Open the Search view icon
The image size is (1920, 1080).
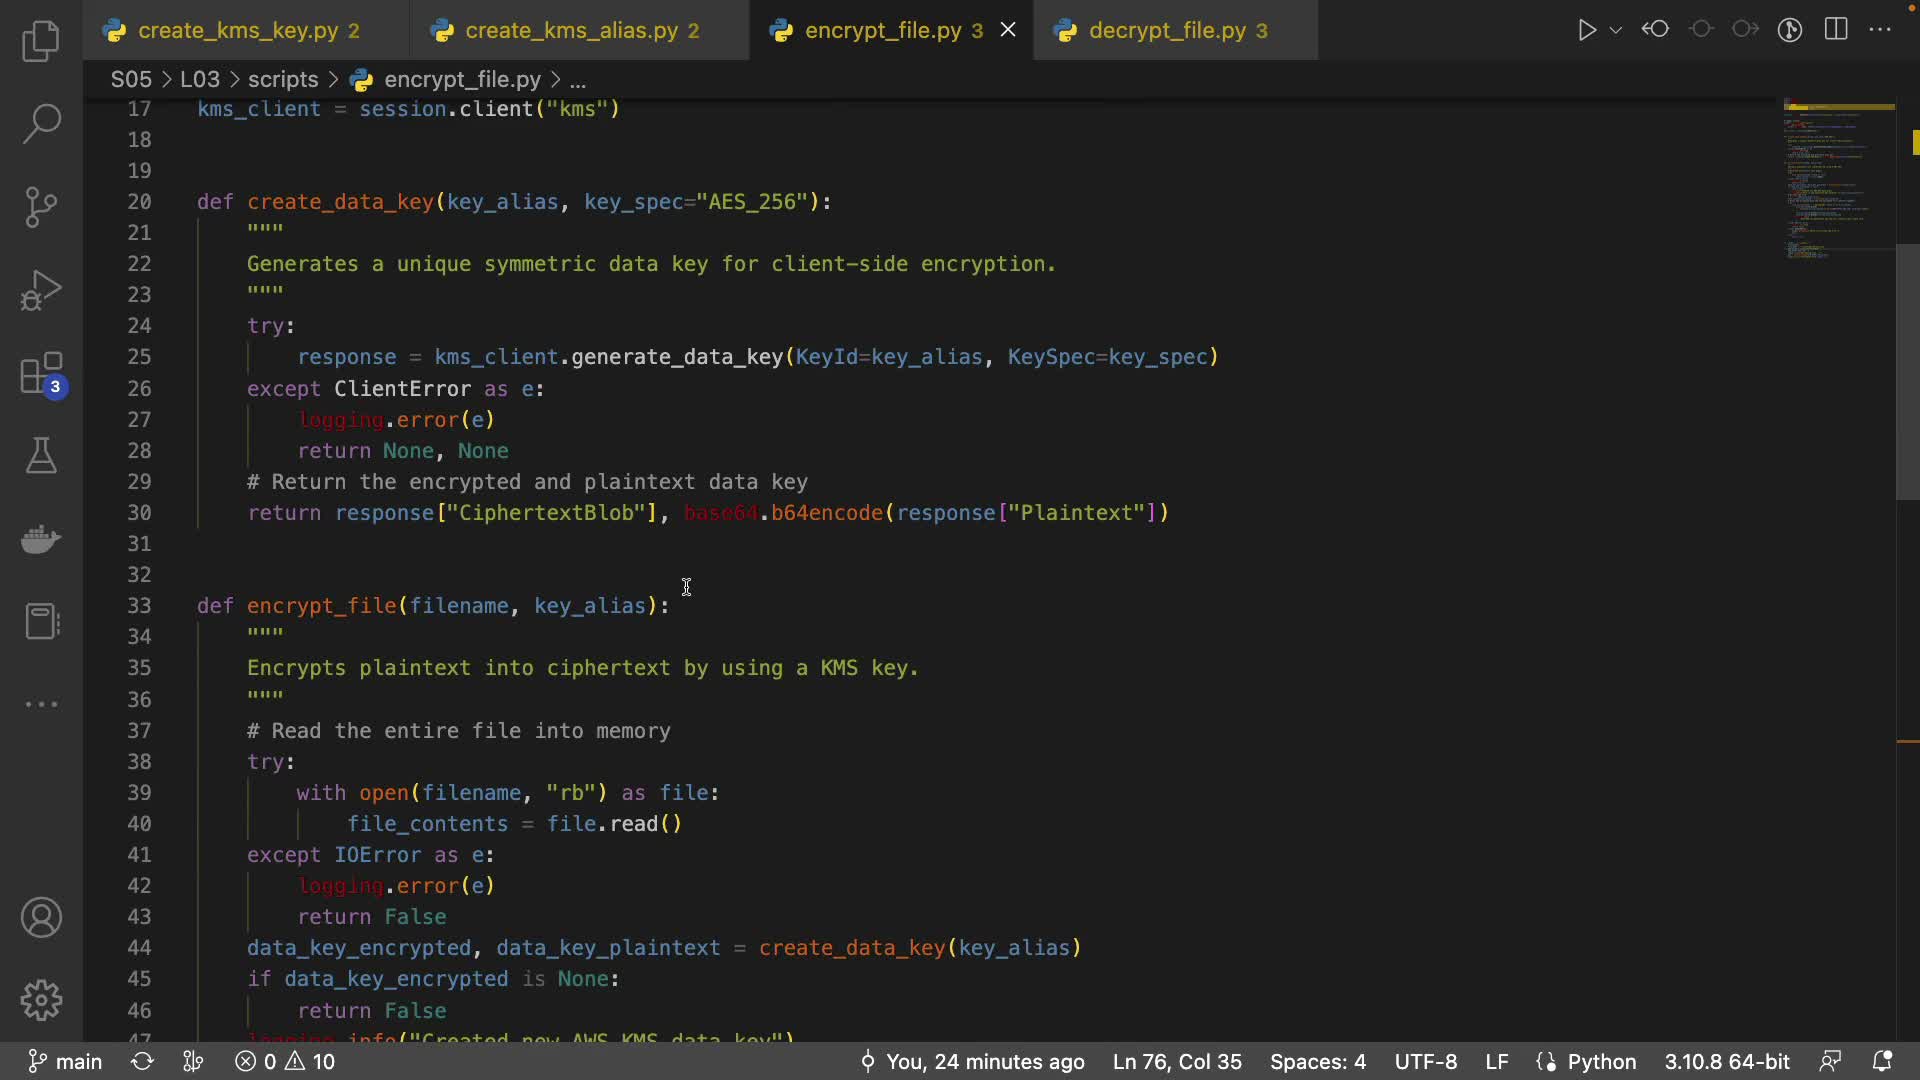41,124
